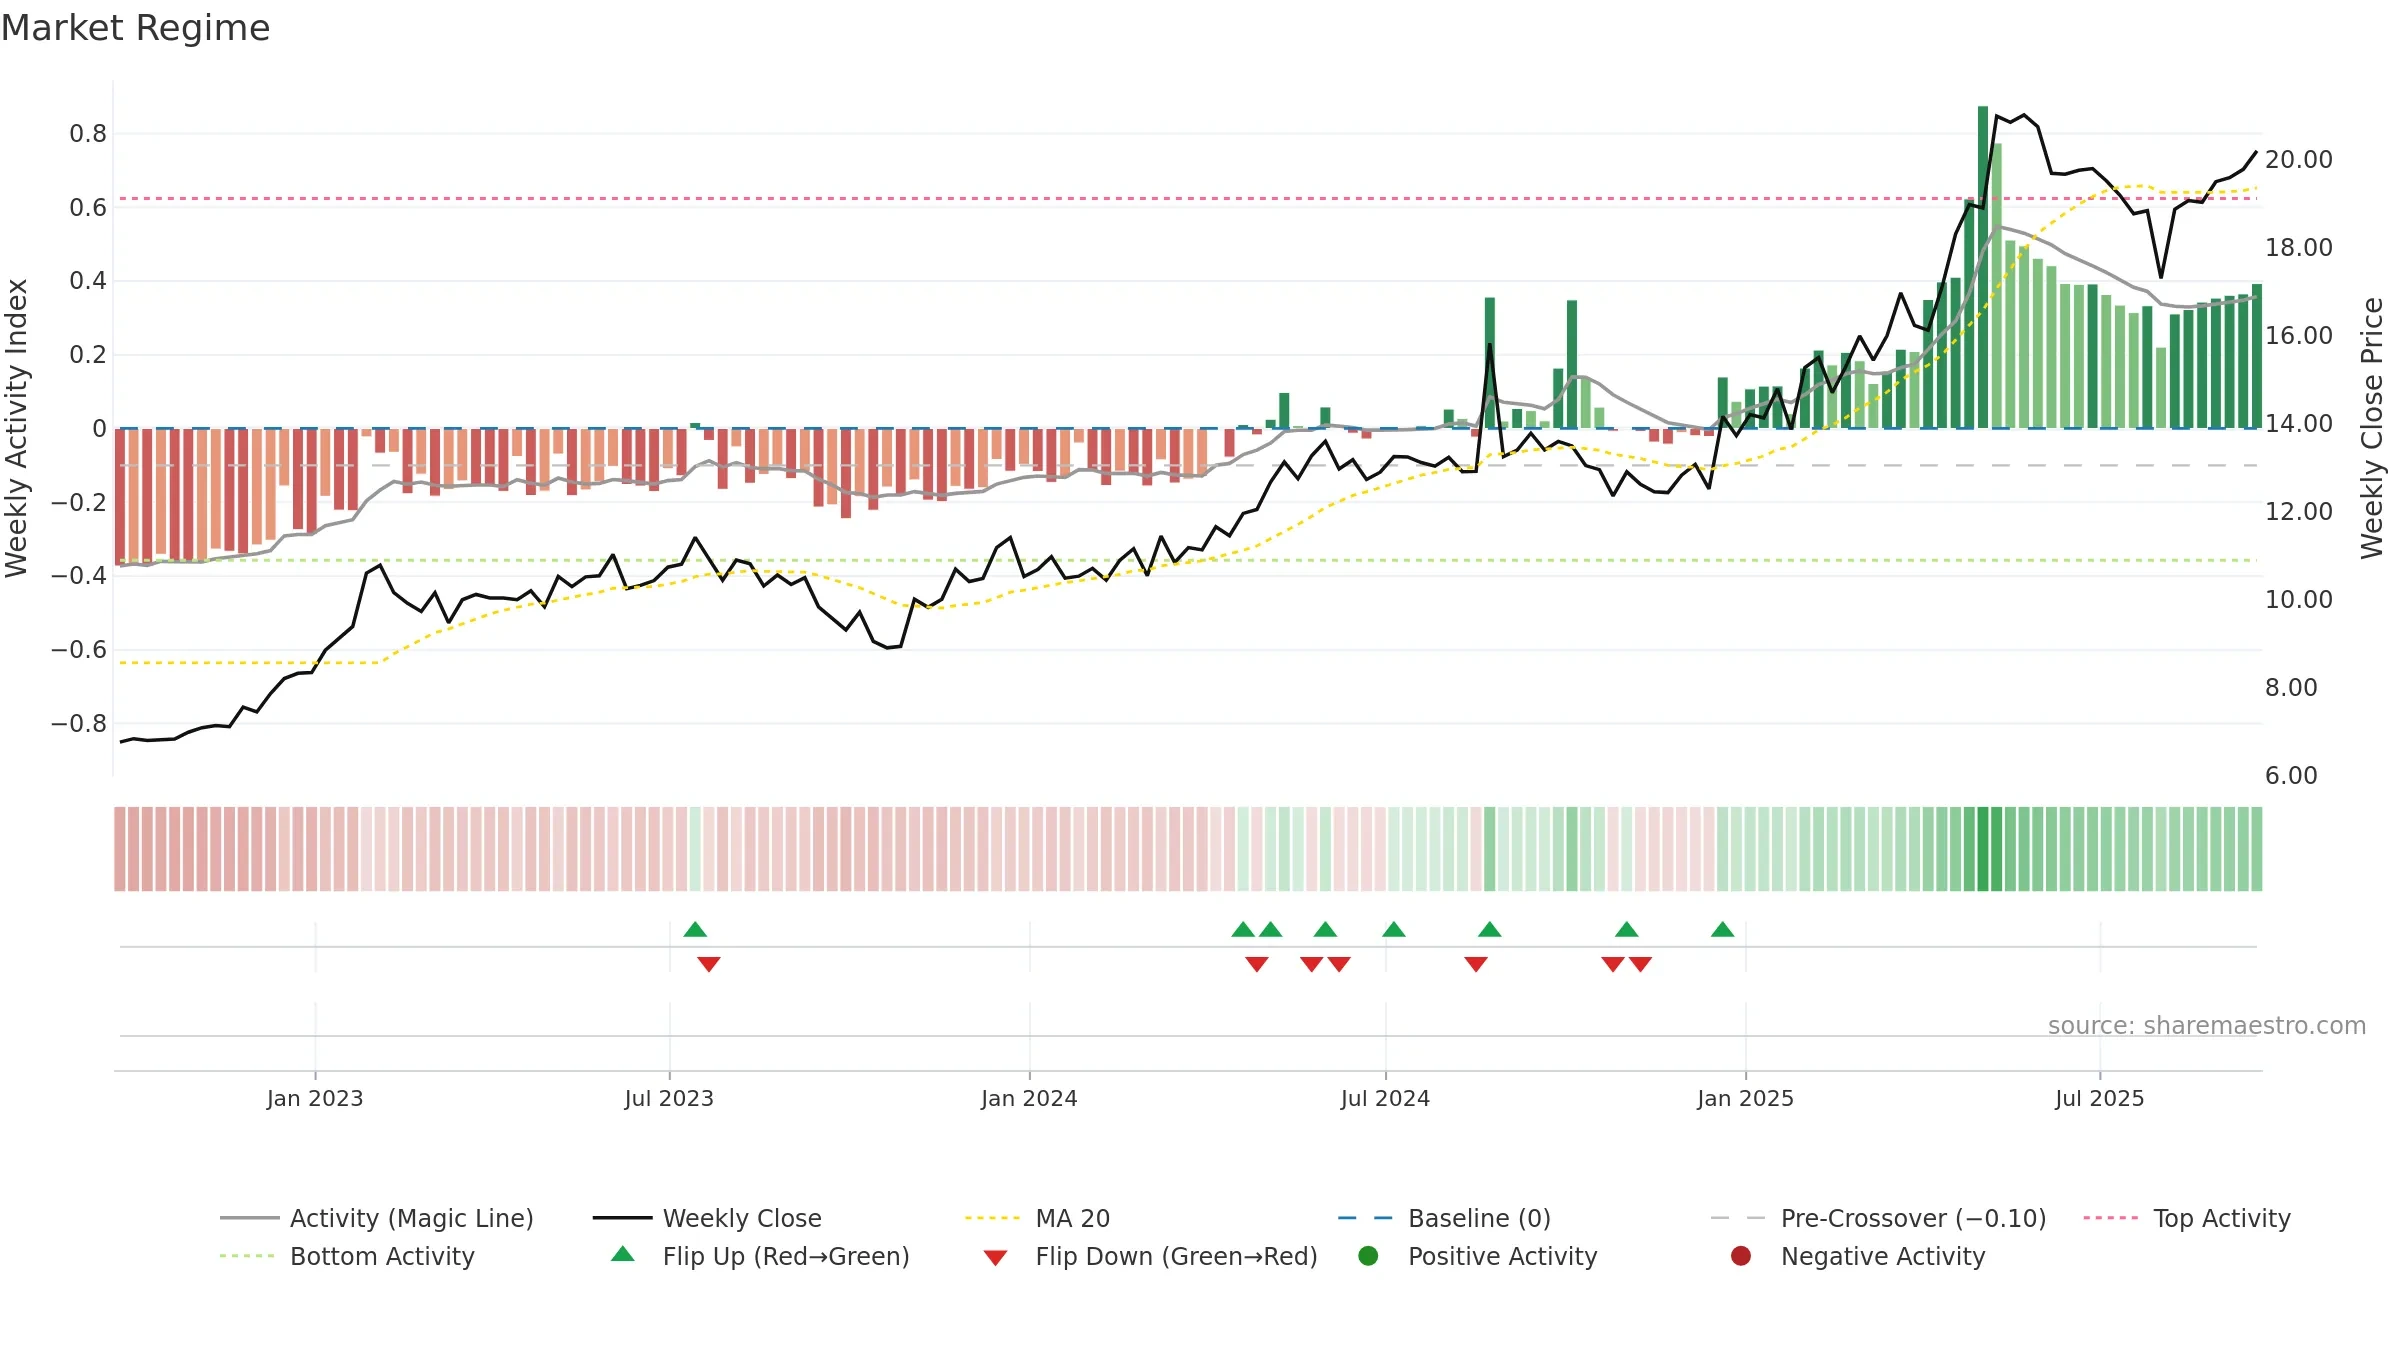This screenshot has height=1350, width=2400.
Task: Click the Negative Activity legend label
Action: click(1882, 1256)
